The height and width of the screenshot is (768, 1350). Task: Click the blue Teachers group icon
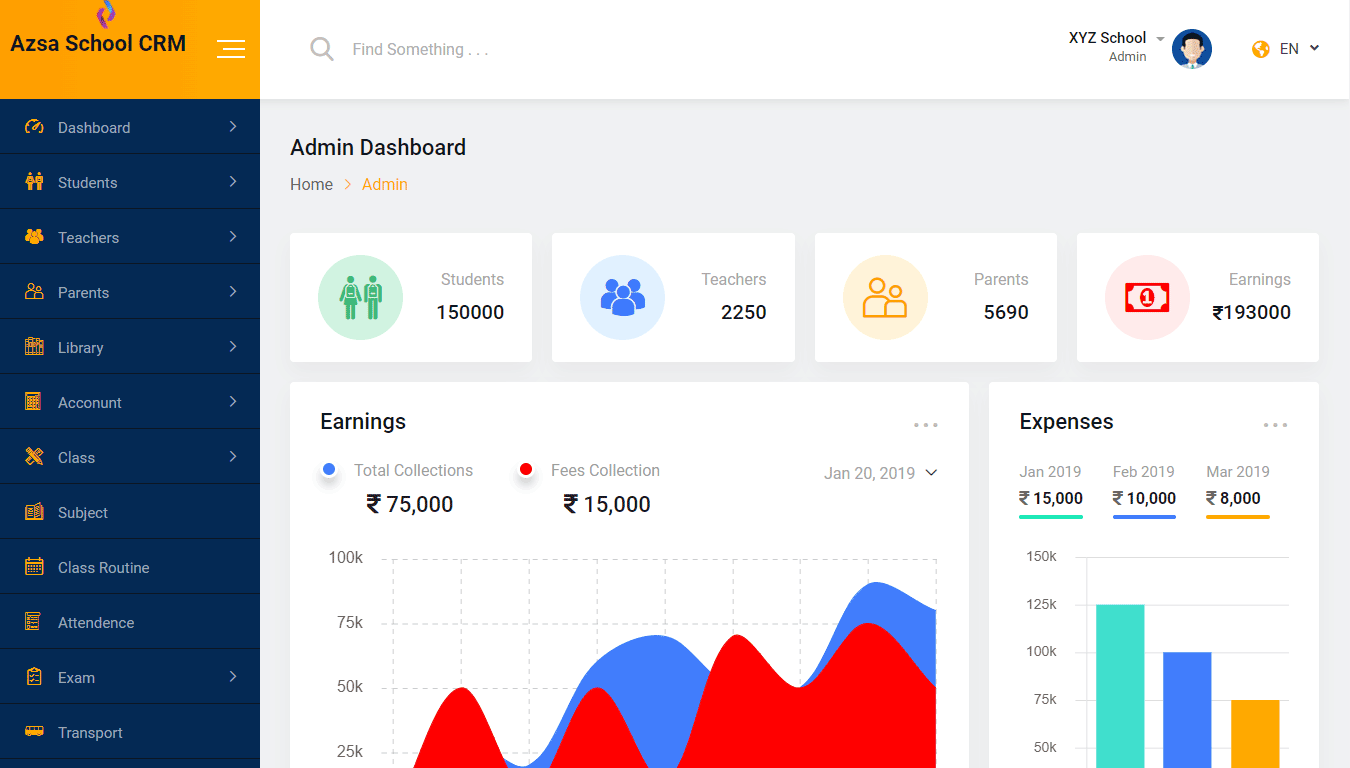click(622, 297)
